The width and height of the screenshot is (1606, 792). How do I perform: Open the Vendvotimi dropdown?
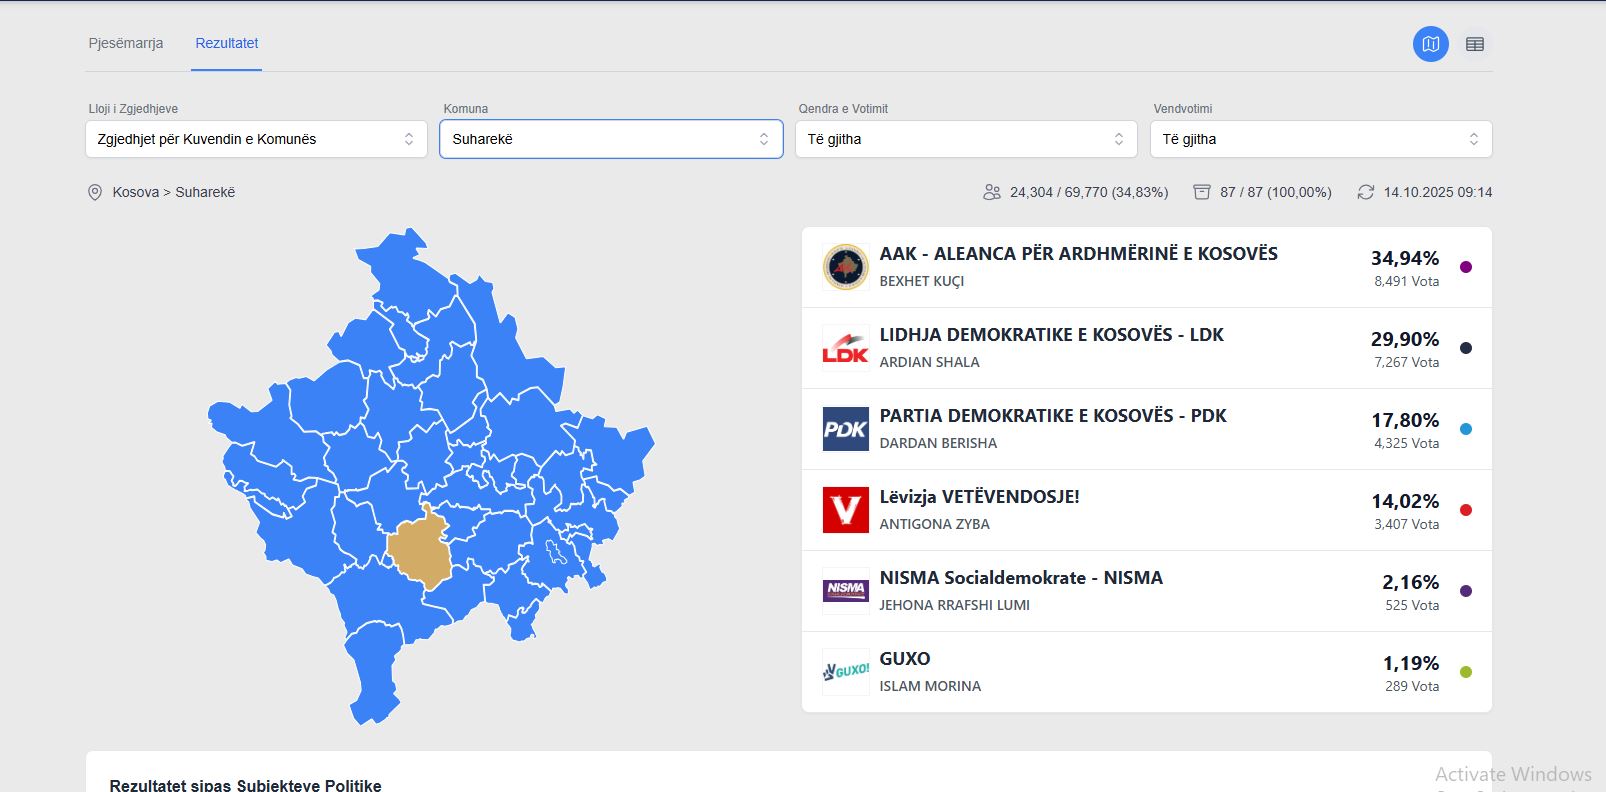pyautogui.click(x=1320, y=139)
